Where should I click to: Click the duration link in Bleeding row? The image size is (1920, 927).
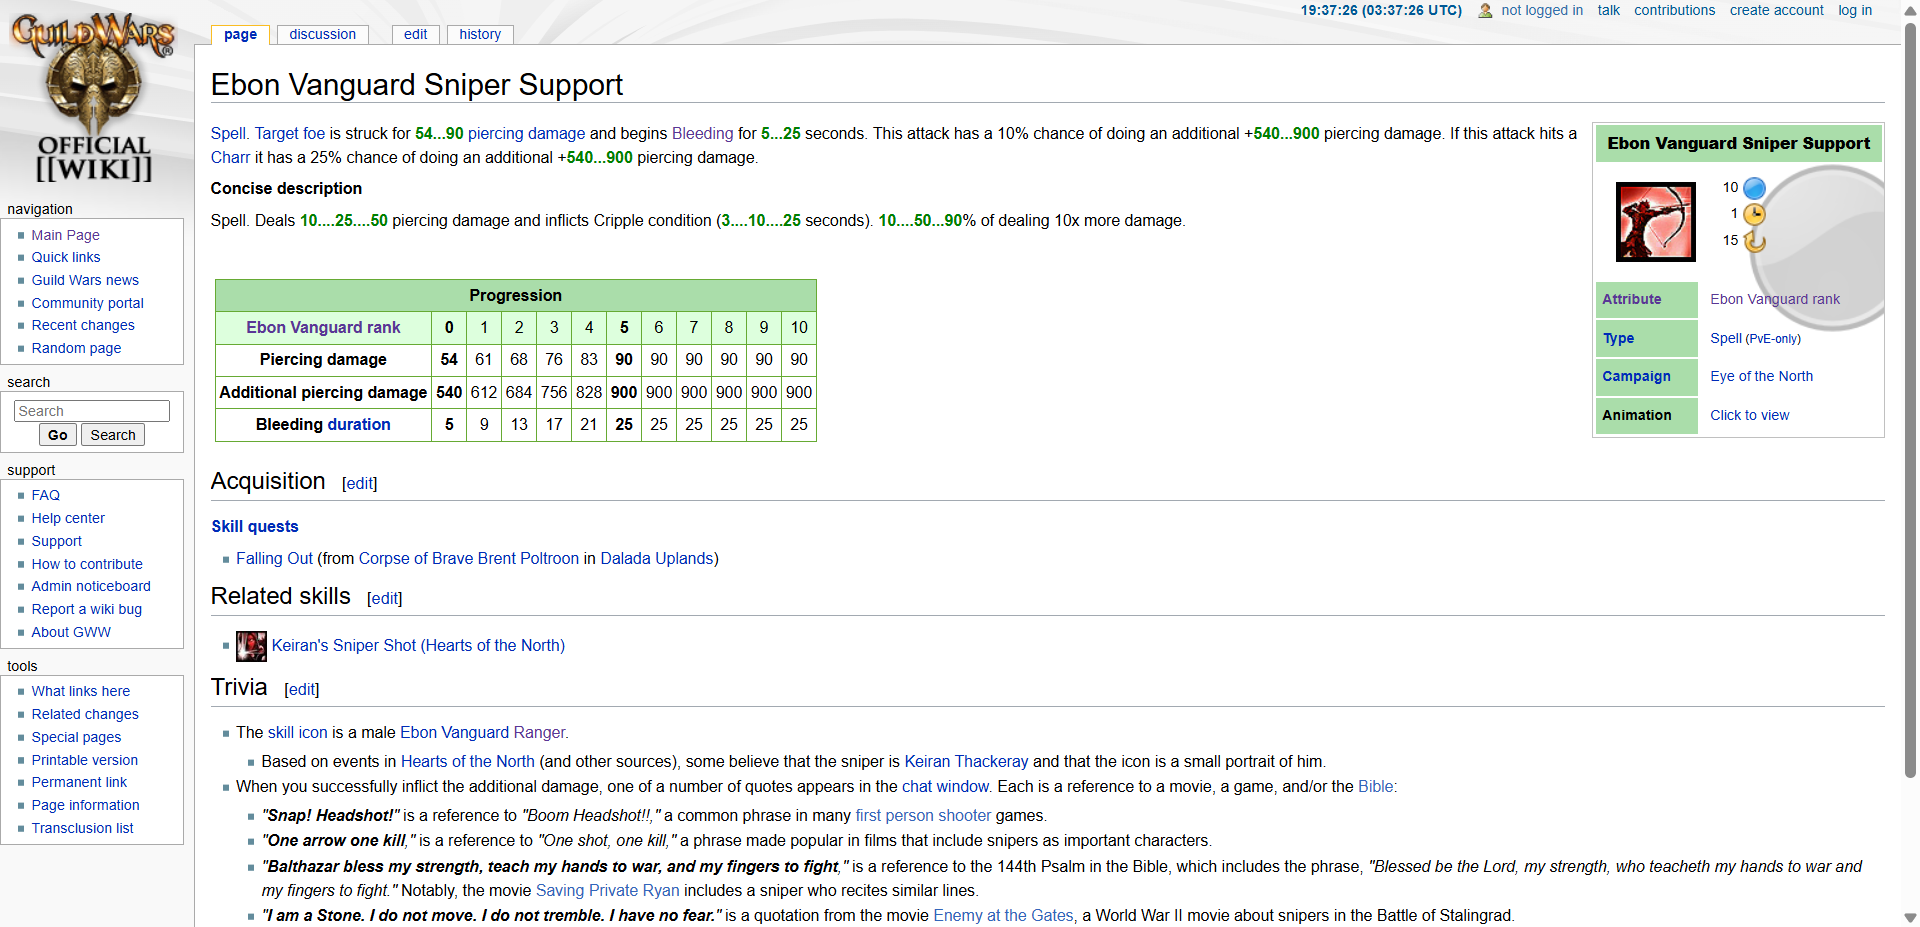[358, 424]
